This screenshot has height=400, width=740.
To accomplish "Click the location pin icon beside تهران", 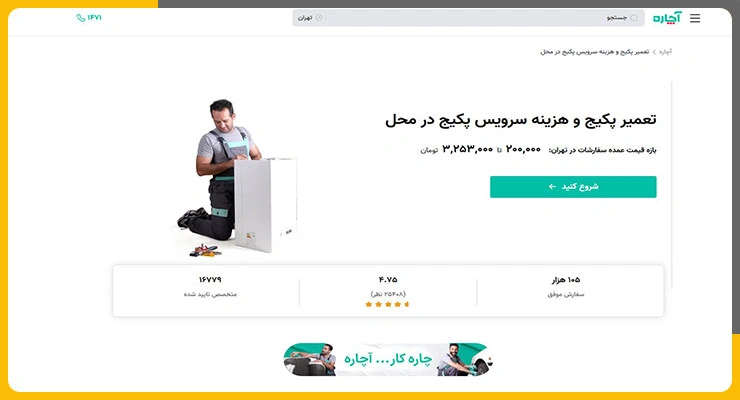I will [x=319, y=18].
